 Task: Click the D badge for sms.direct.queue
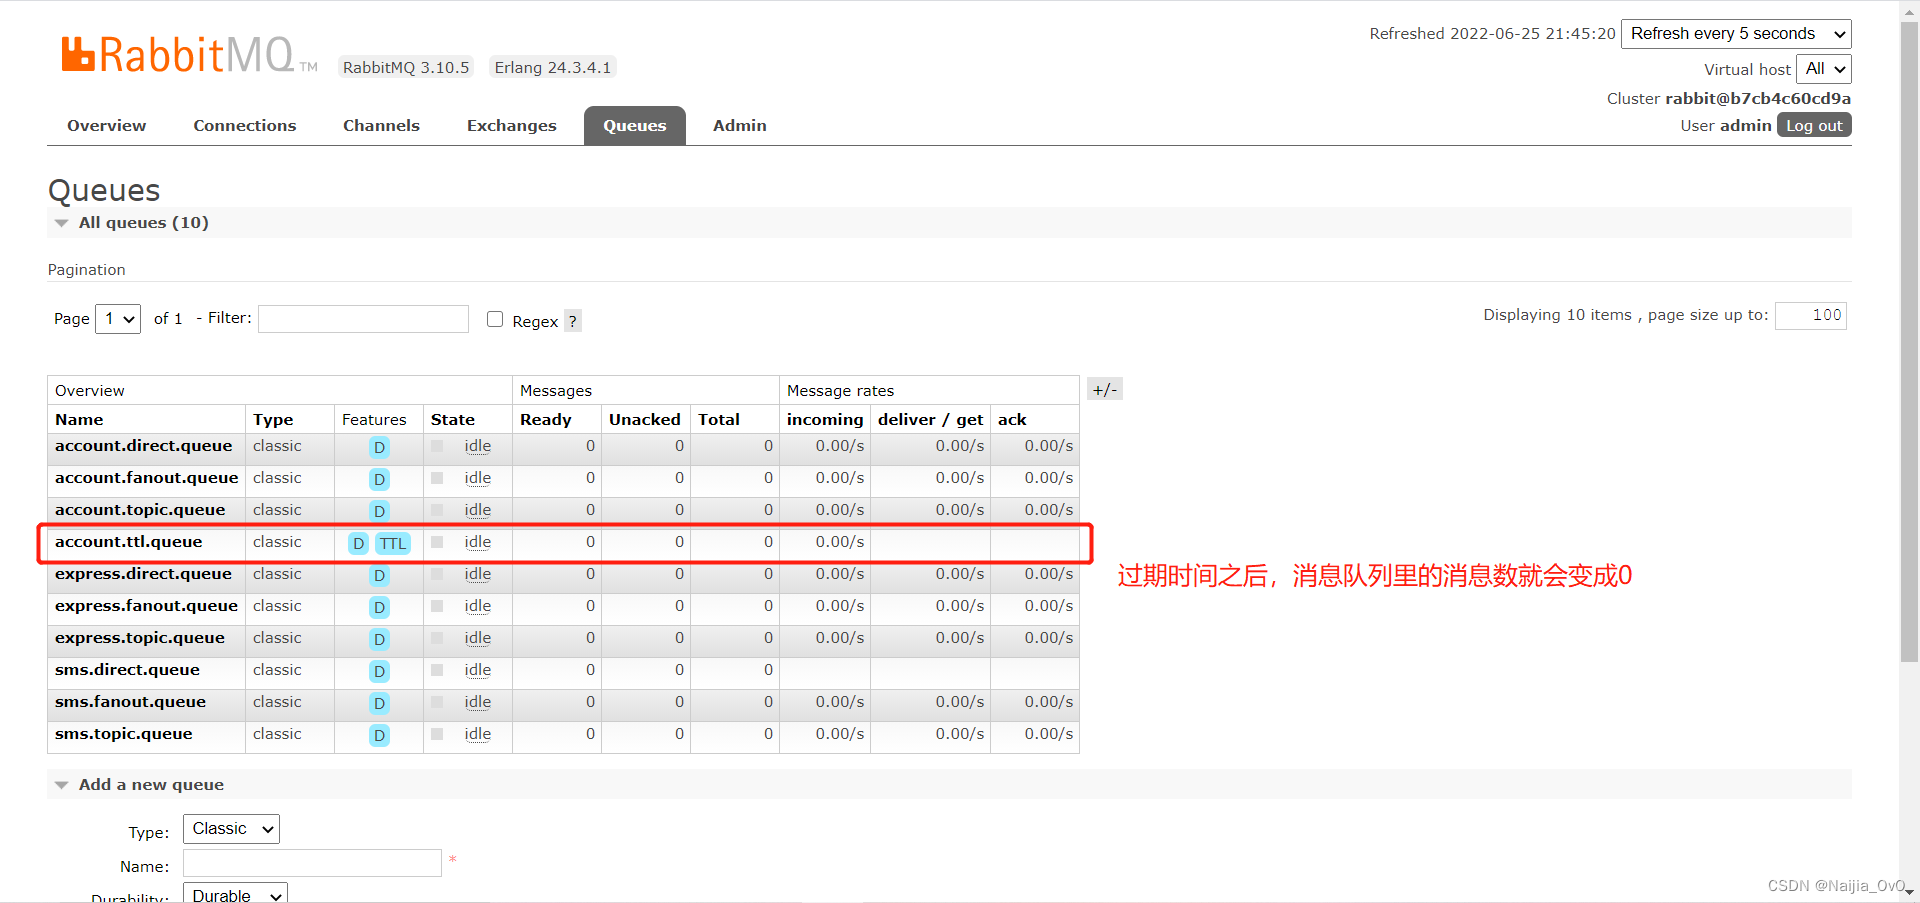pos(379,671)
